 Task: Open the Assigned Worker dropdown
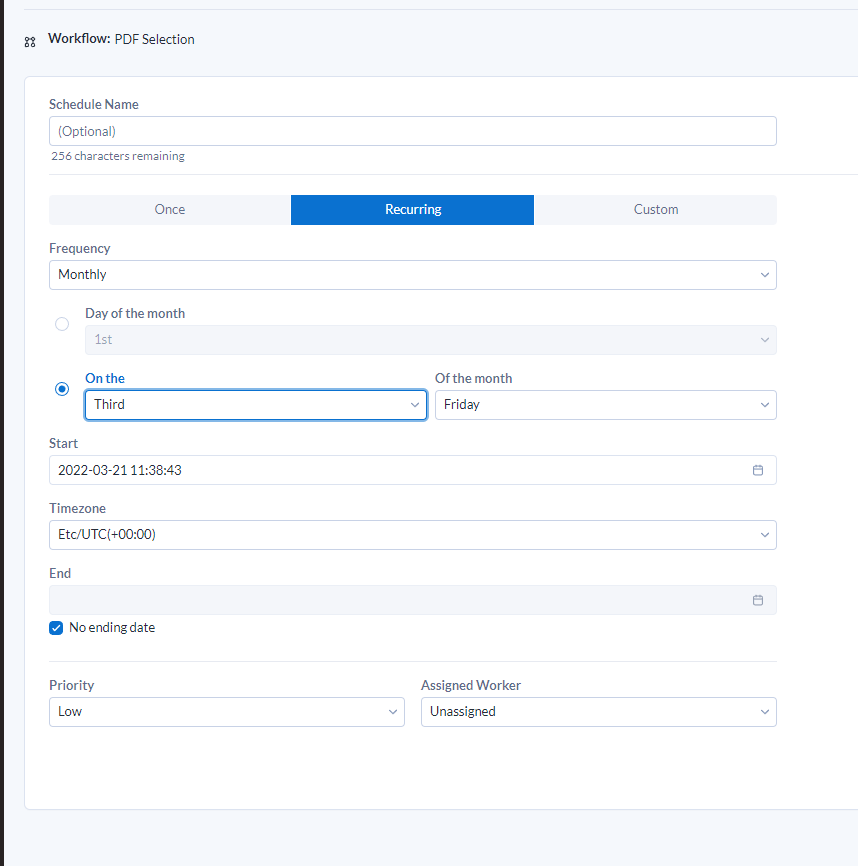tap(598, 711)
